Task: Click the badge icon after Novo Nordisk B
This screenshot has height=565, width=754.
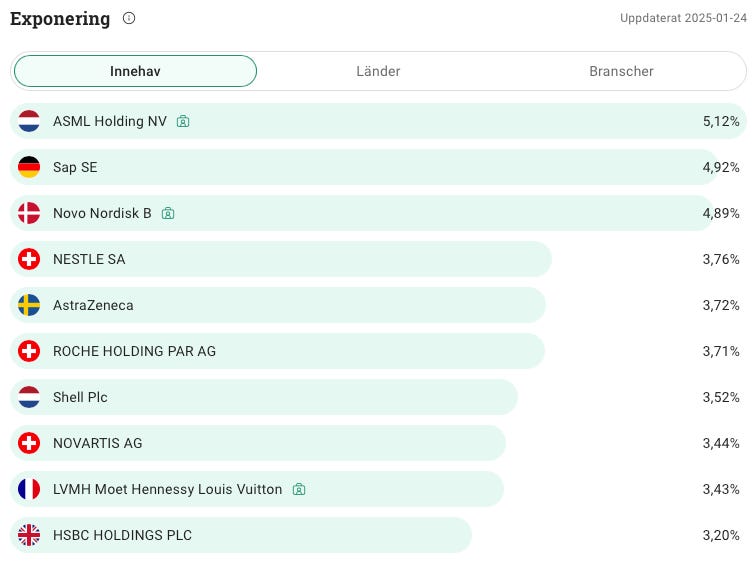Action: 168,213
